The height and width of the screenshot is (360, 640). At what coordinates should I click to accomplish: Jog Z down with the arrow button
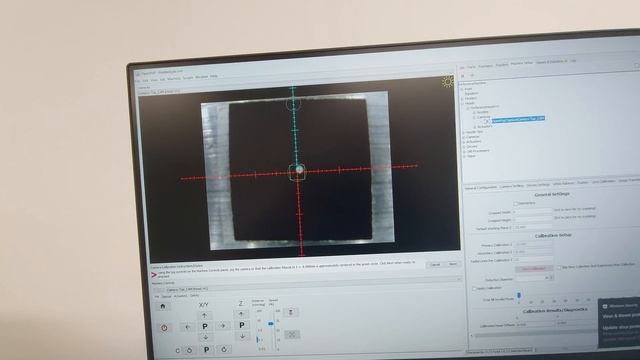pyautogui.click(x=242, y=336)
